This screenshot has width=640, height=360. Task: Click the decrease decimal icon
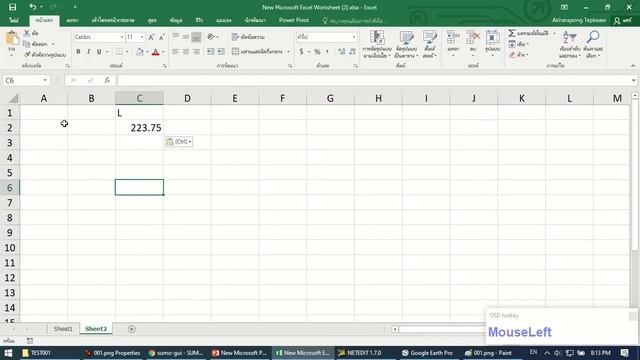[352, 52]
